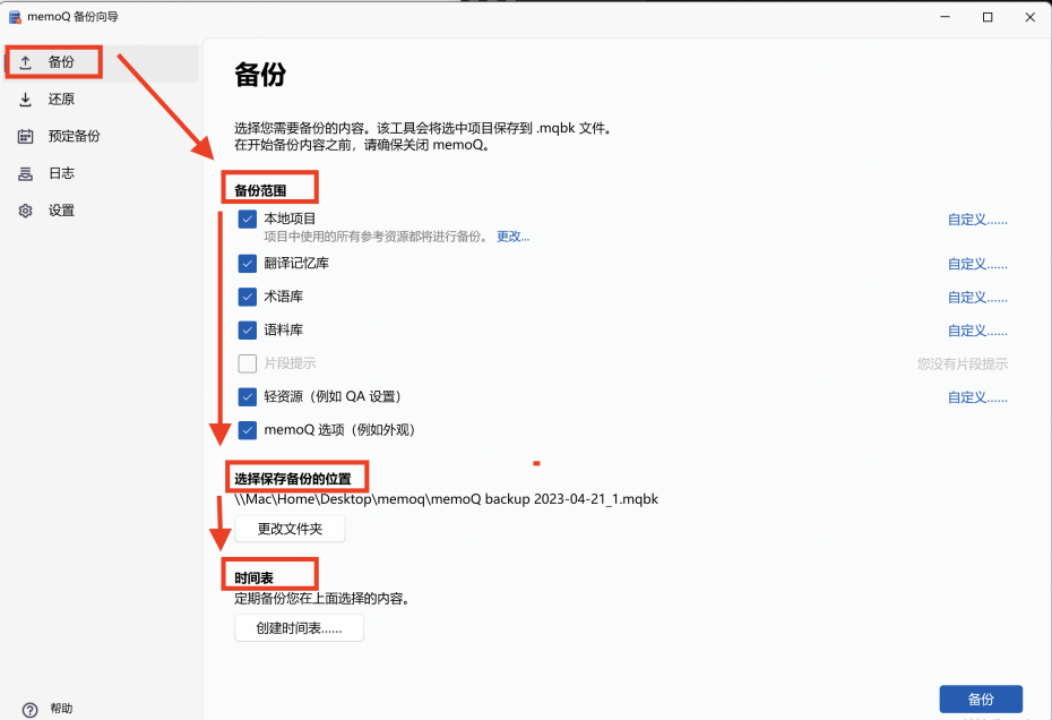The height and width of the screenshot is (720, 1052).
Task: Go to the 日志 page
Action: (102, 174)
